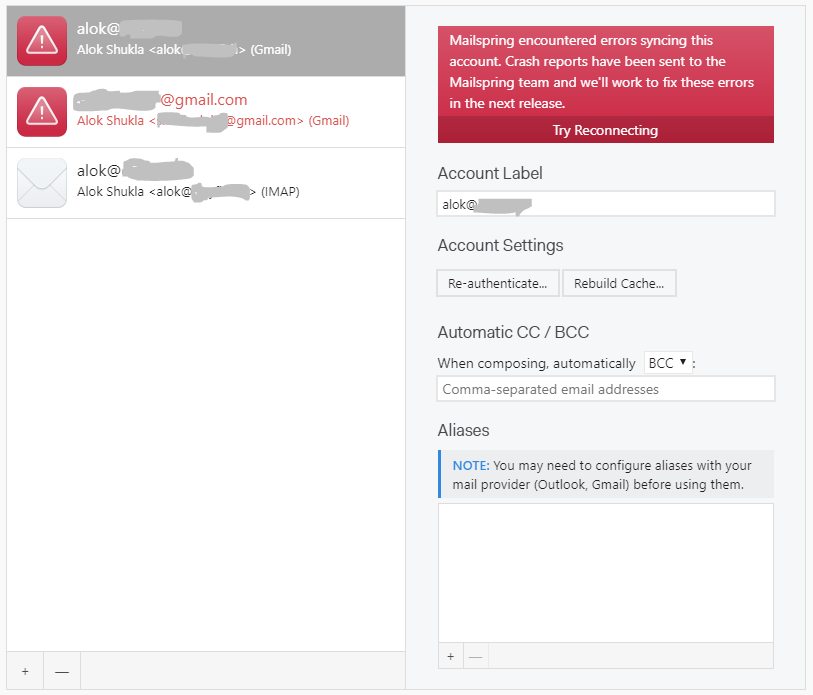Click the Account Label heading
Screen dimensions: 813x695
pyautogui.click(x=490, y=173)
